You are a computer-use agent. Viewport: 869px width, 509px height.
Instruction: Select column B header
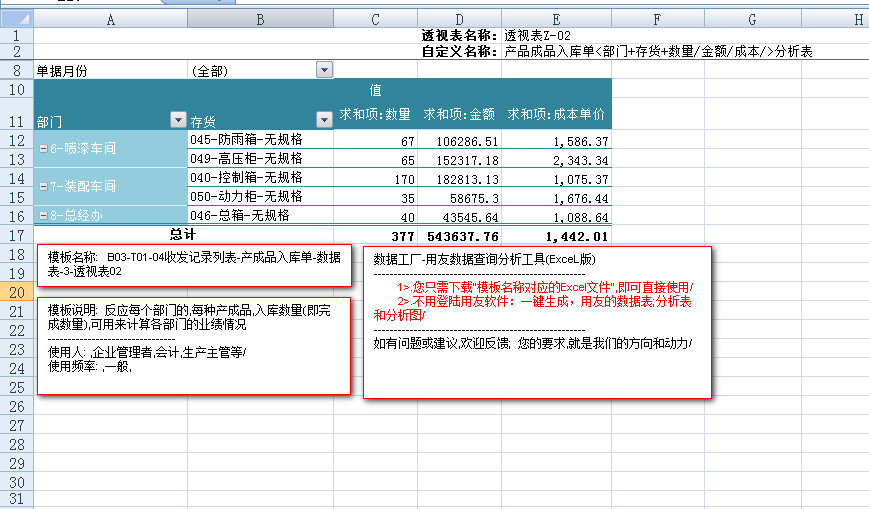(260, 19)
